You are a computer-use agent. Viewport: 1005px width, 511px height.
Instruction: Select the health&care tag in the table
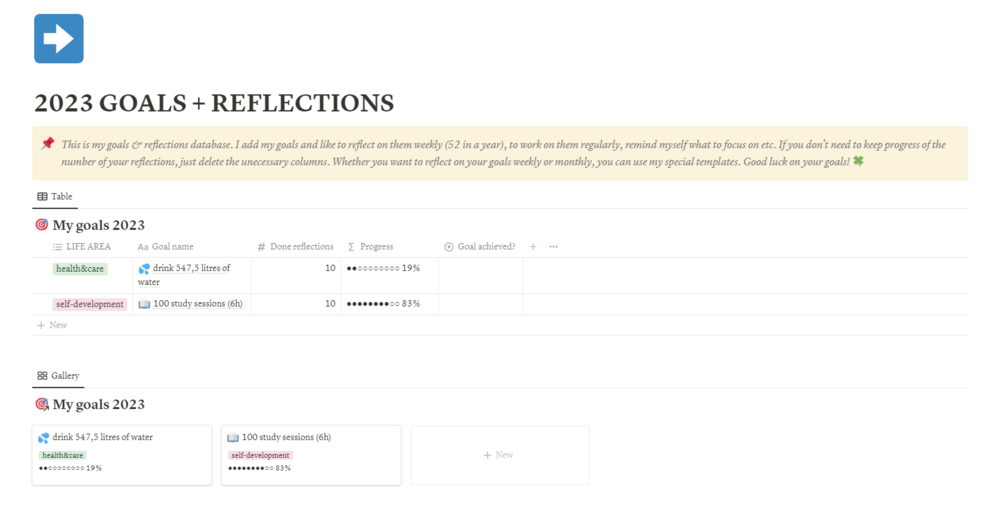(80, 269)
